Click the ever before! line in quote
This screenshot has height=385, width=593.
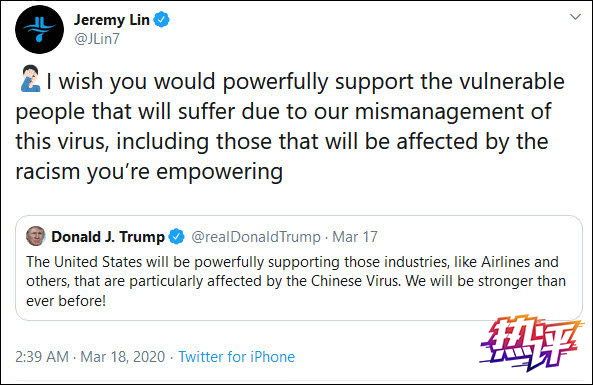(x=66, y=301)
